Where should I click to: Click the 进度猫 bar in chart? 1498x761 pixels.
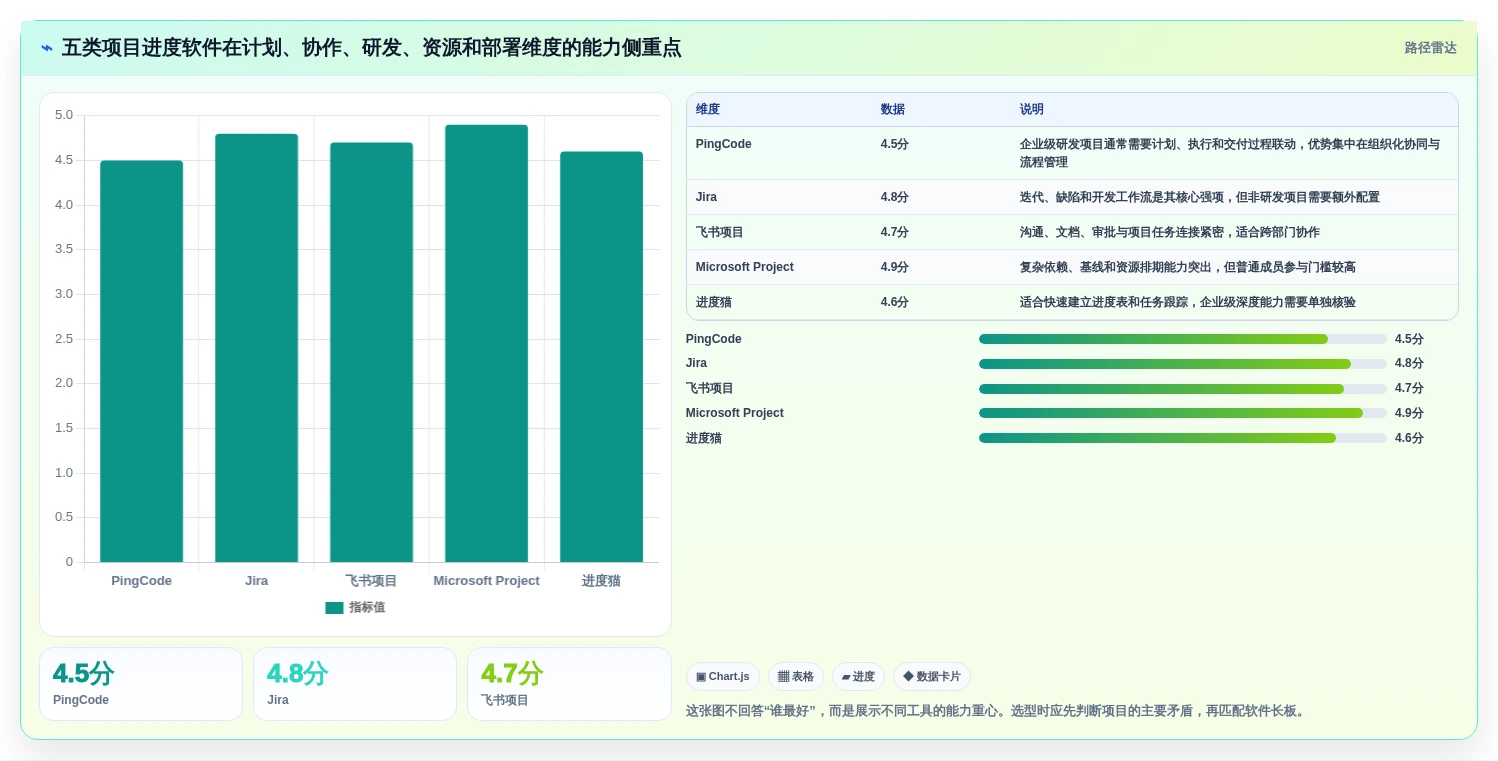tap(601, 357)
